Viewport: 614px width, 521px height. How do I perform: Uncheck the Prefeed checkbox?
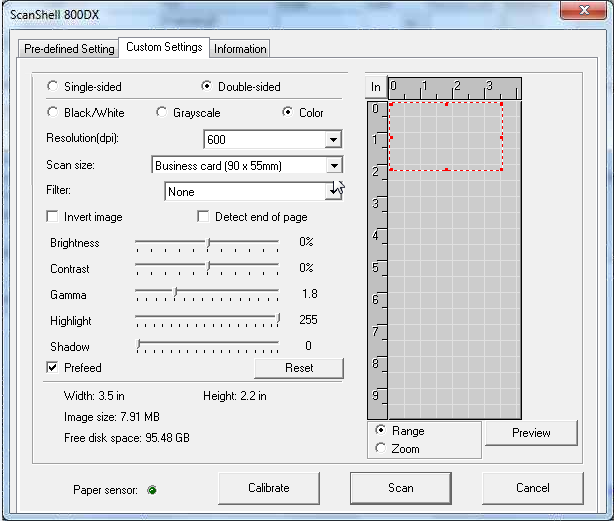[x=52, y=367]
